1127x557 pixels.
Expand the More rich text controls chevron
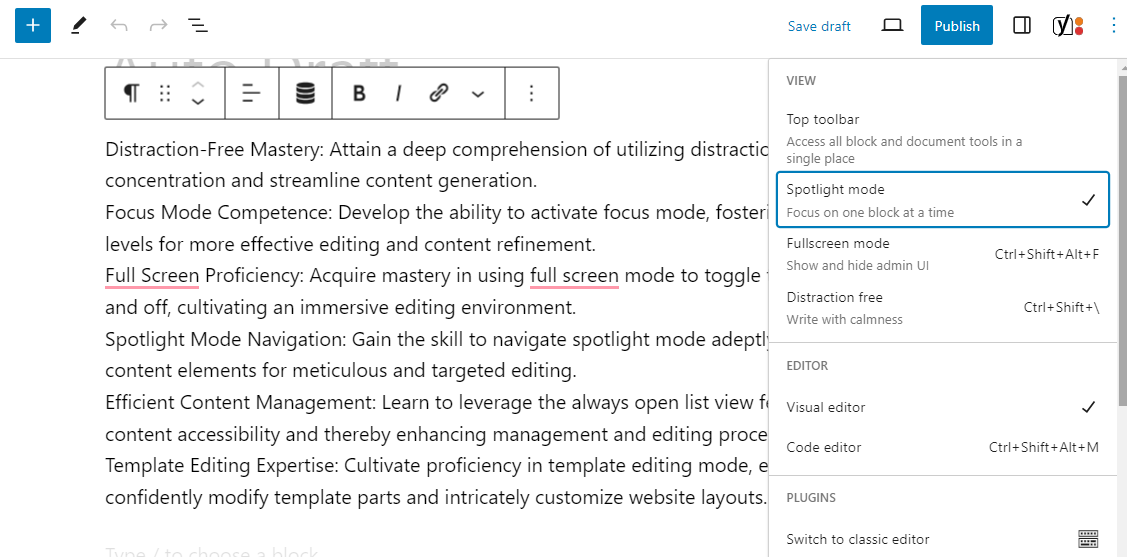coord(478,93)
